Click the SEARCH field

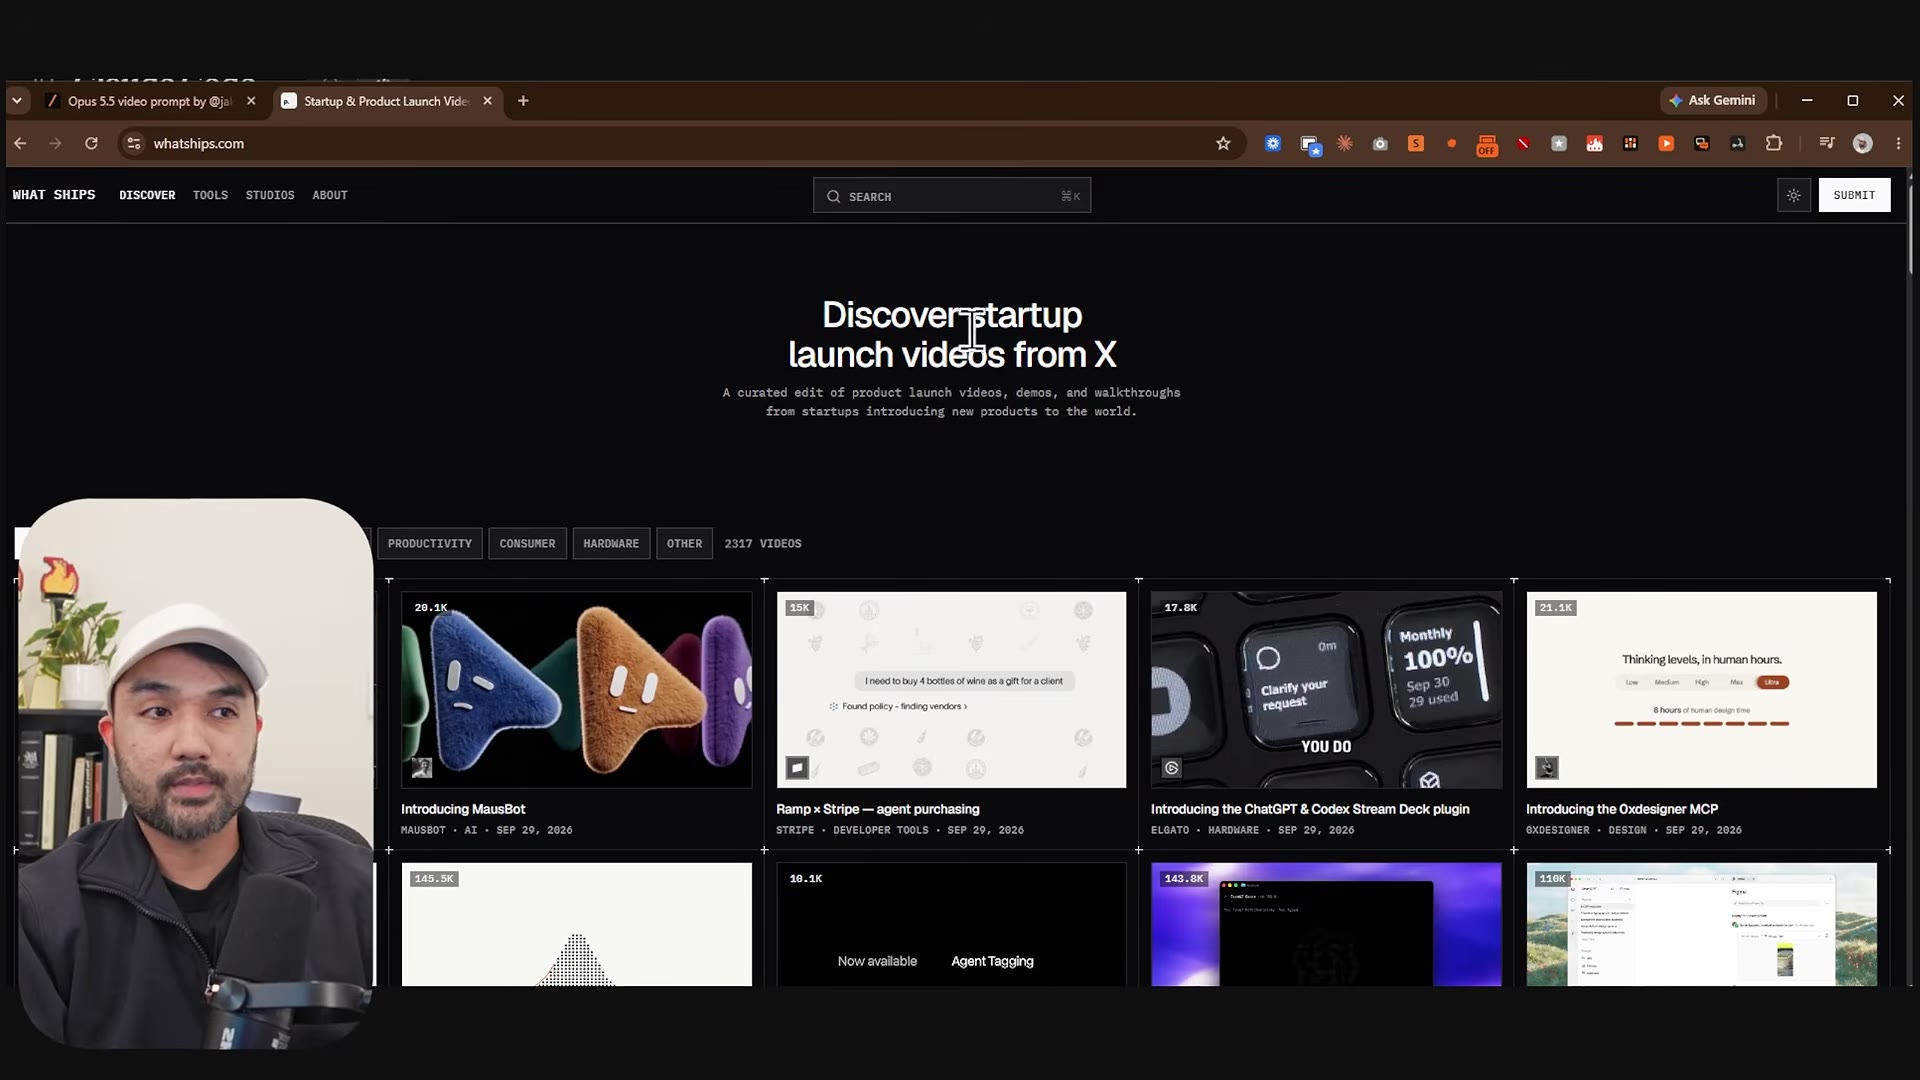coord(952,196)
